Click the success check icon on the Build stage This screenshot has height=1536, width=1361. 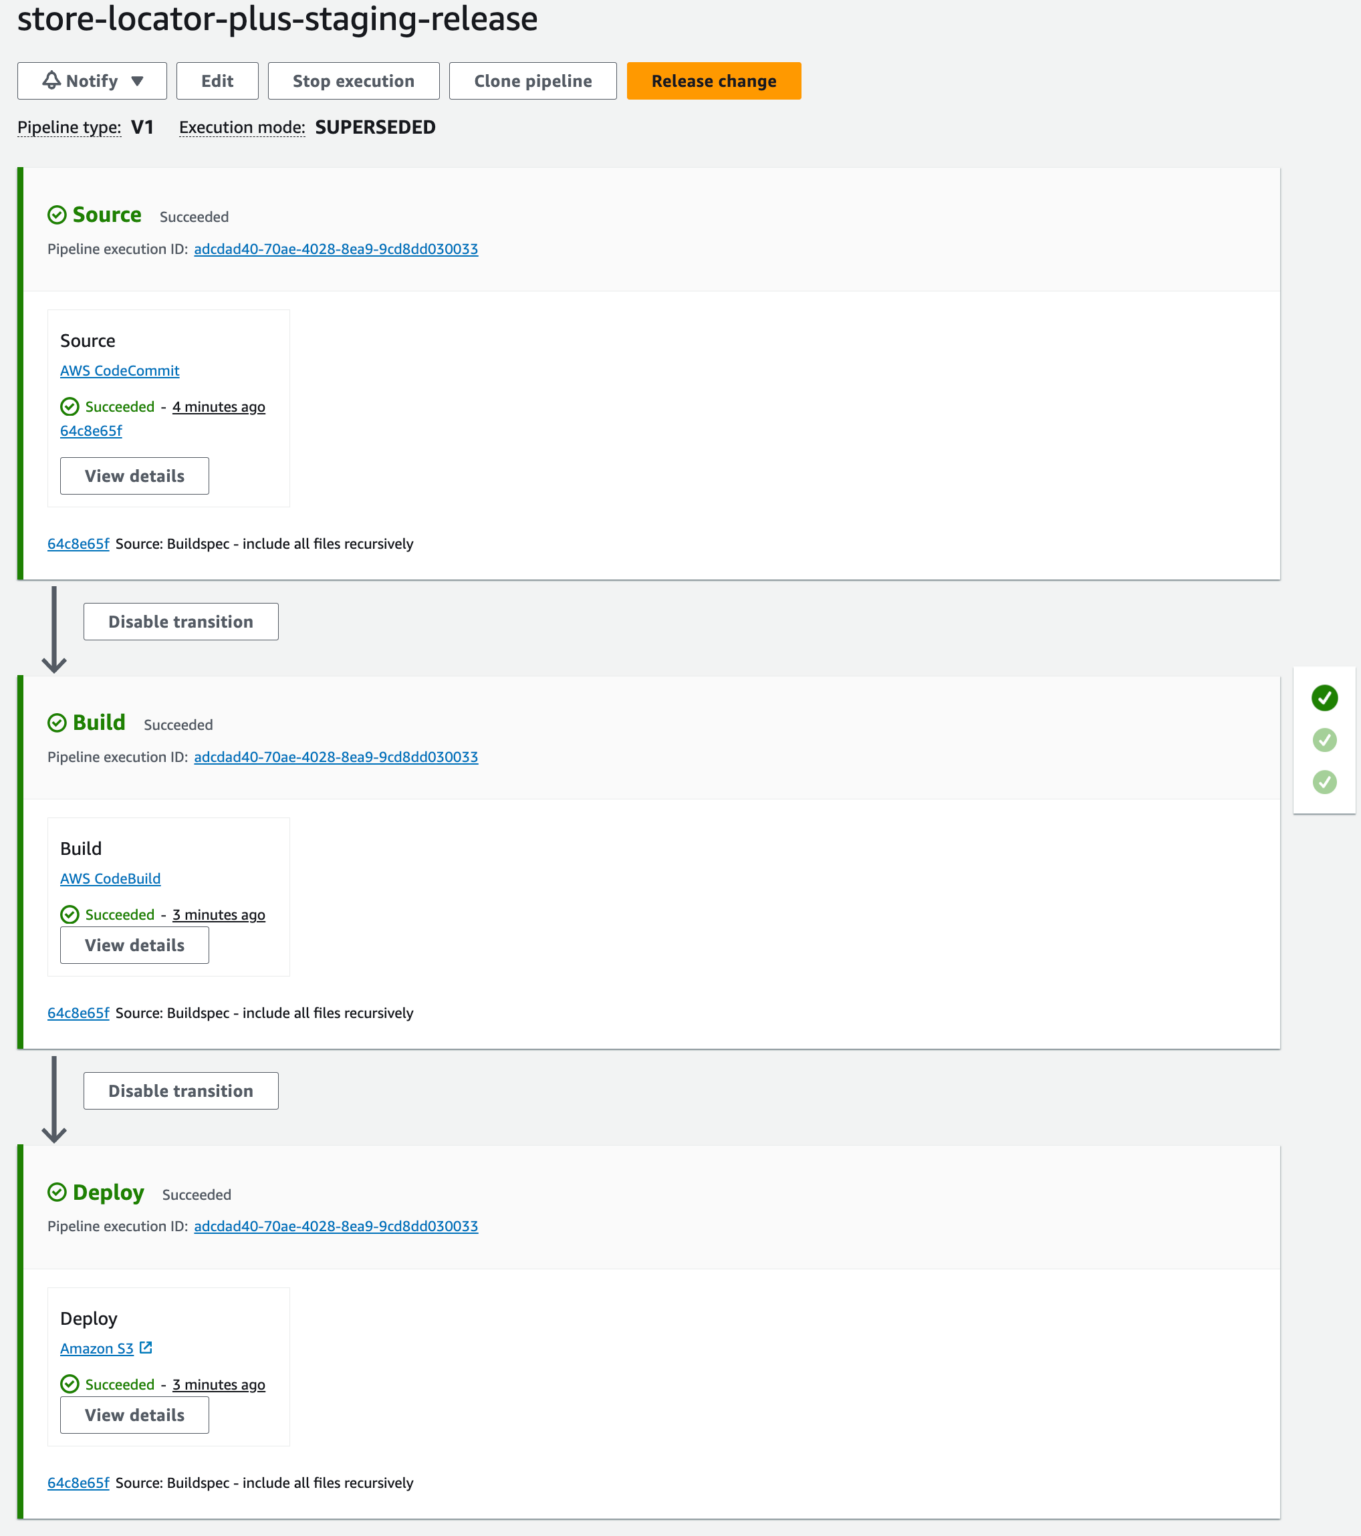pyautogui.click(x=57, y=722)
